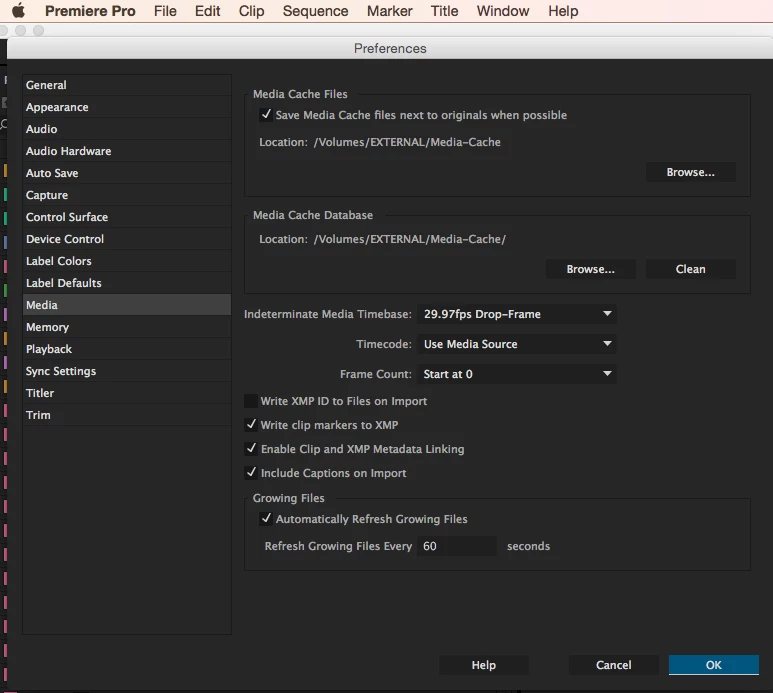Image resolution: width=773 pixels, height=693 pixels.
Task: Open Indeterminate Media Timebase dropdown
Action: pos(517,314)
